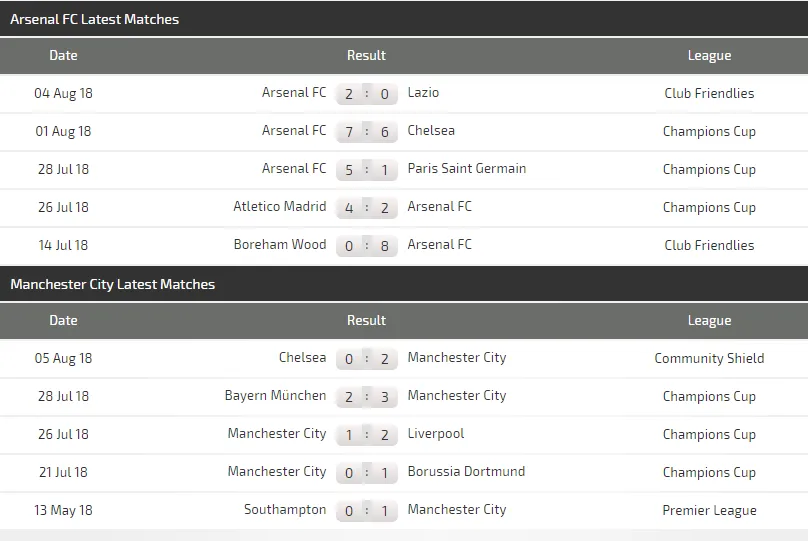
Task: Click Southampton team name
Action: tap(285, 510)
